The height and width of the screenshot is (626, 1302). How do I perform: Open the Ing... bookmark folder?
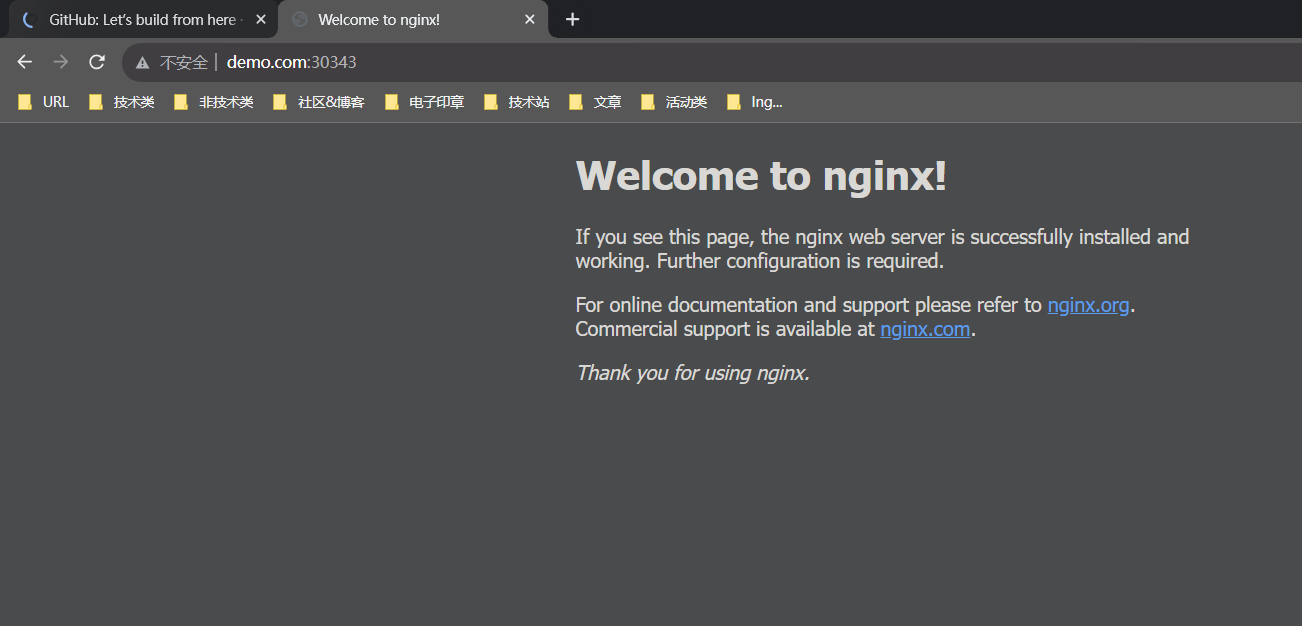755,102
